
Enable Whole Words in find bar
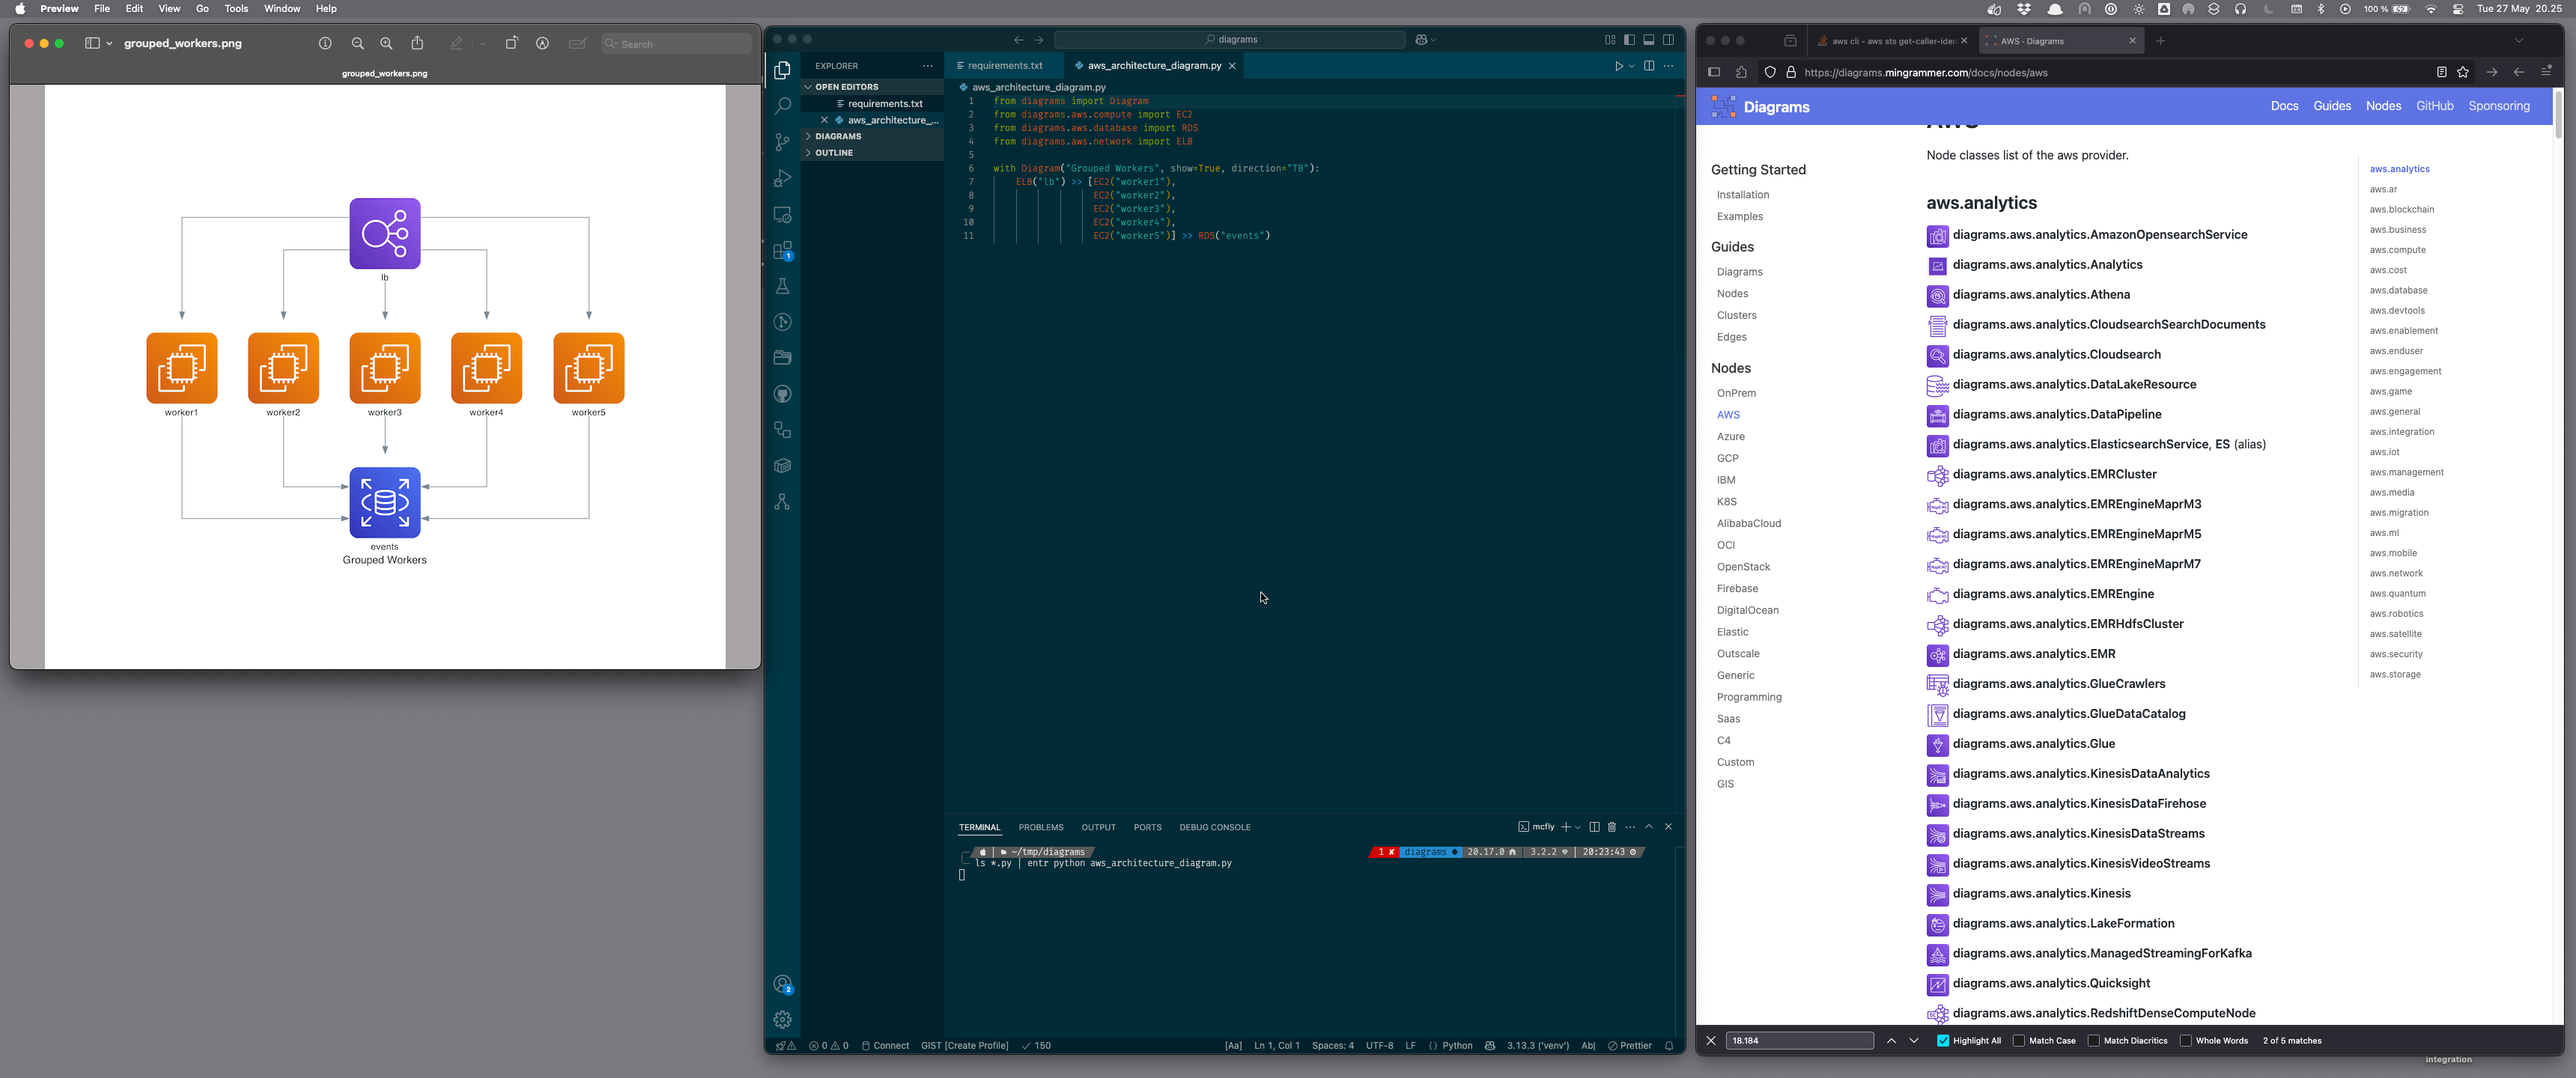tap(2213, 1041)
